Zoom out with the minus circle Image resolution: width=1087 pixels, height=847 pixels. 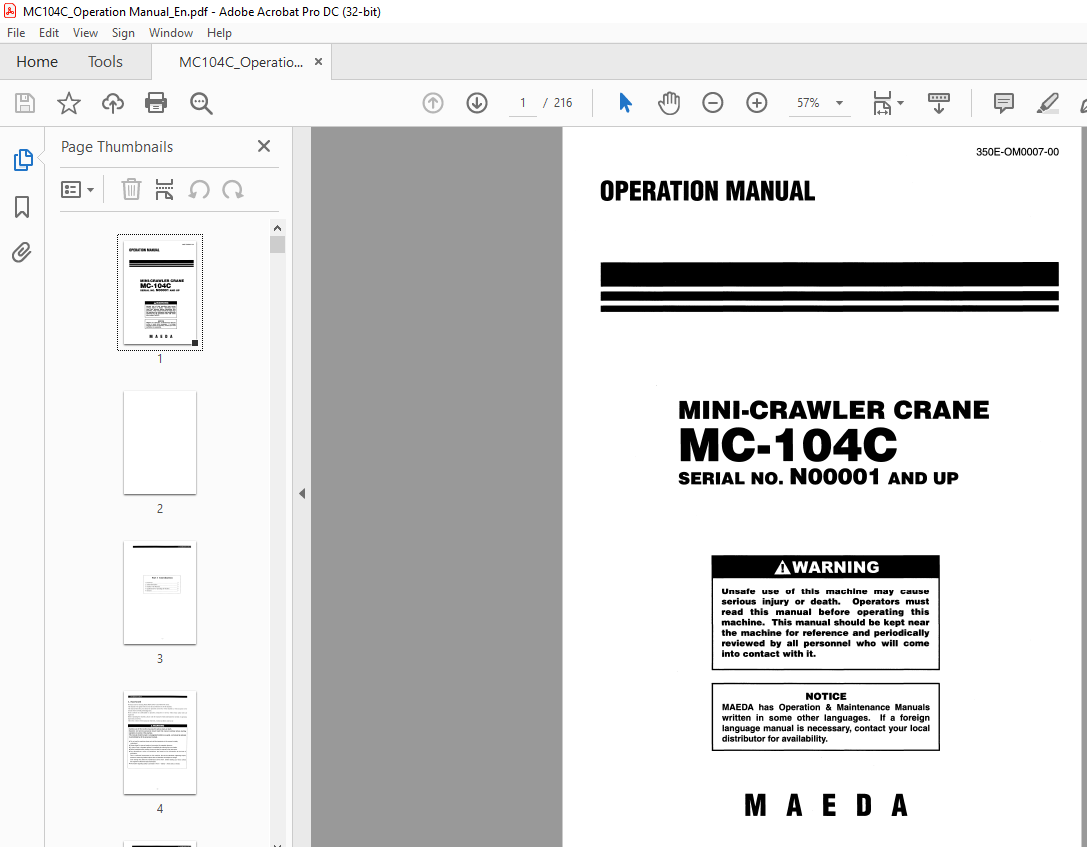713,103
